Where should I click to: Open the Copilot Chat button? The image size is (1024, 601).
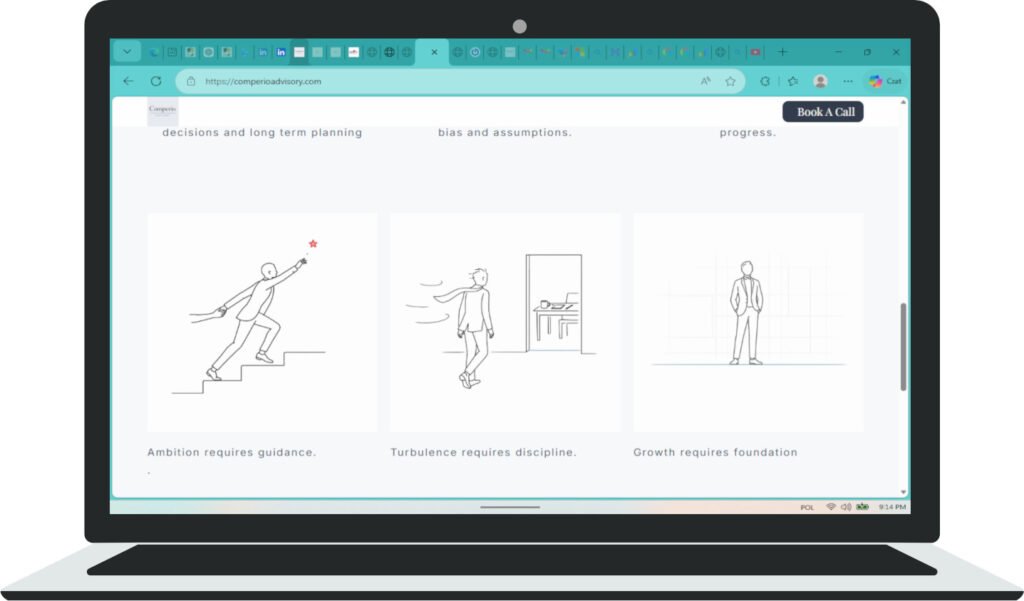pyautogui.click(x=885, y=81)
